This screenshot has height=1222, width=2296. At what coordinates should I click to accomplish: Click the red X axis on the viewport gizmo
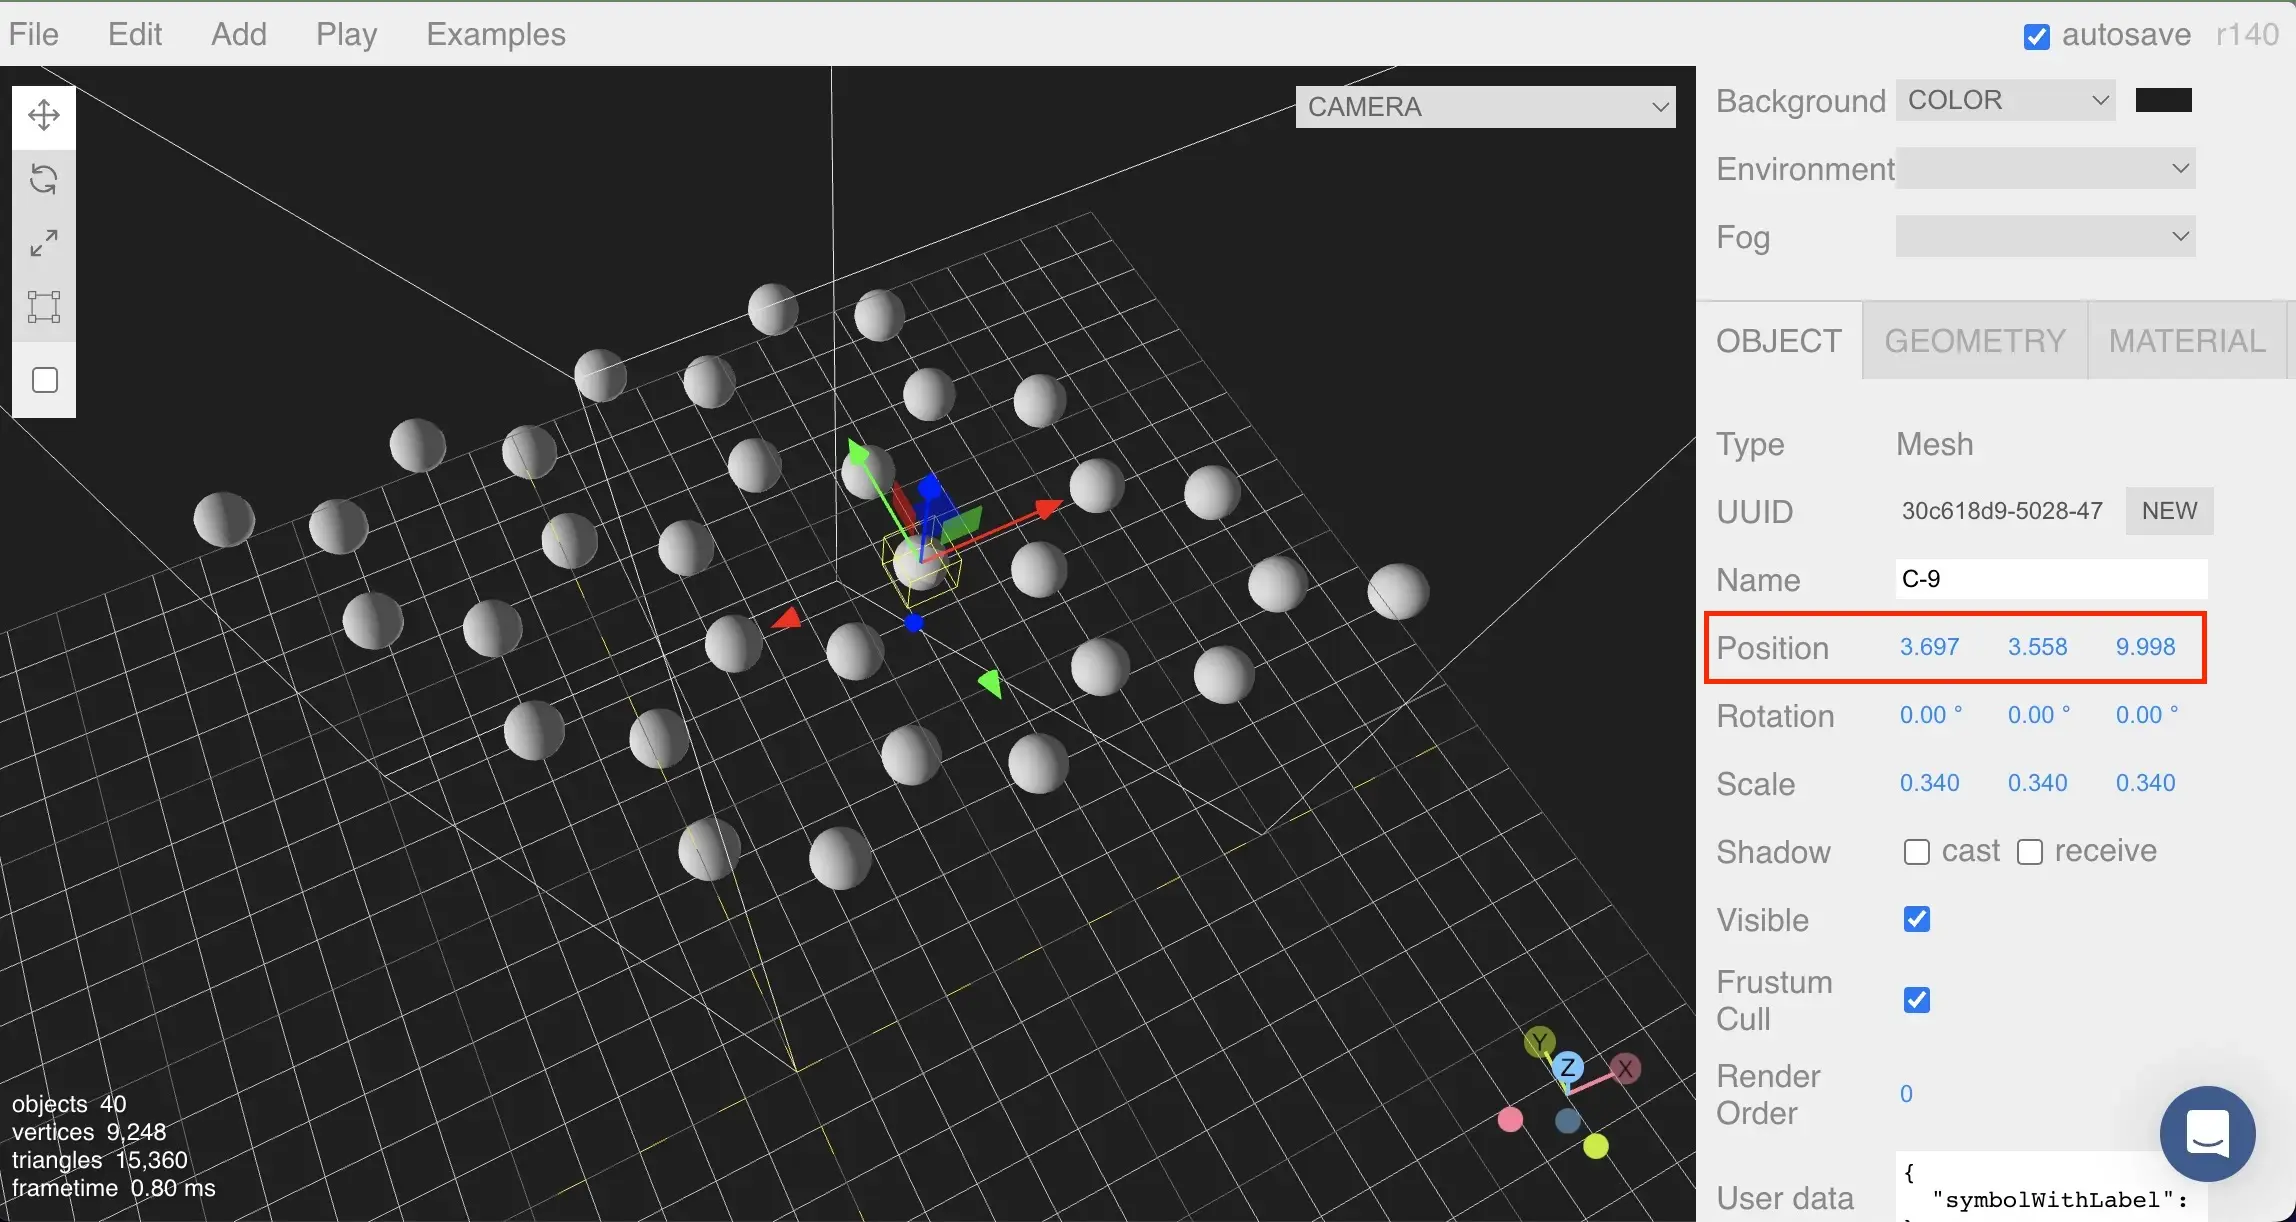coord(1627,1068)
